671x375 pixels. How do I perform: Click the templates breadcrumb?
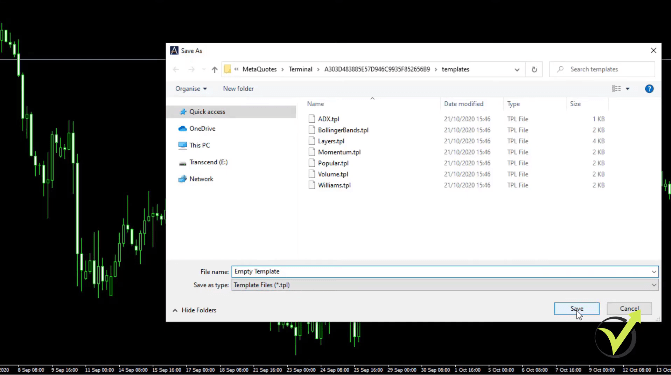pyautogui.click(x=455, y=69)
